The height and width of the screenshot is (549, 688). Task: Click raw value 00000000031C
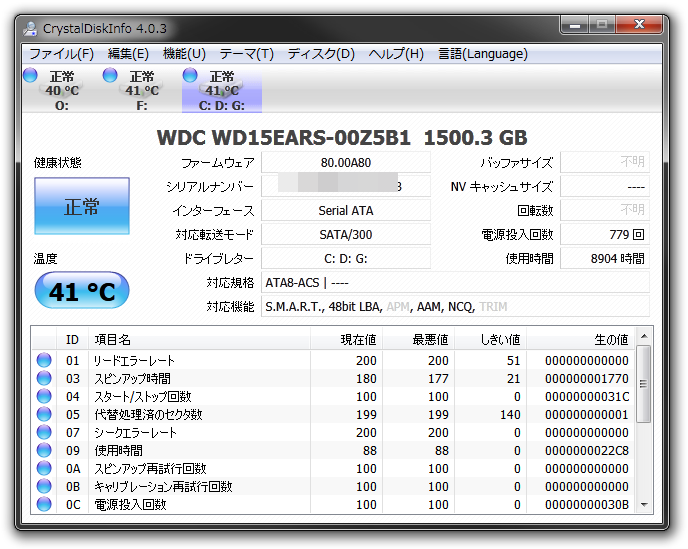tap(587, 397)
